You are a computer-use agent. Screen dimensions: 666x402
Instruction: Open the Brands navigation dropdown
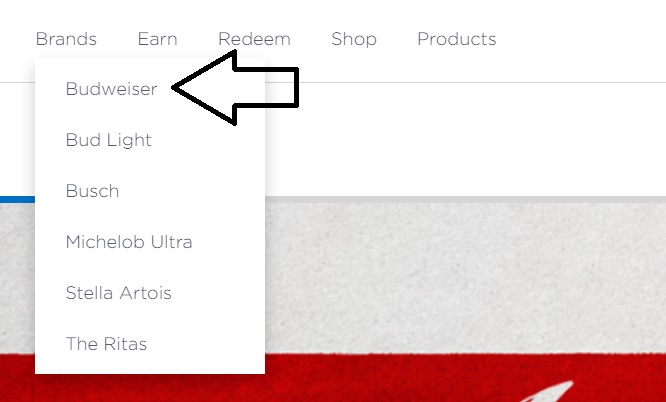point(66,39)
